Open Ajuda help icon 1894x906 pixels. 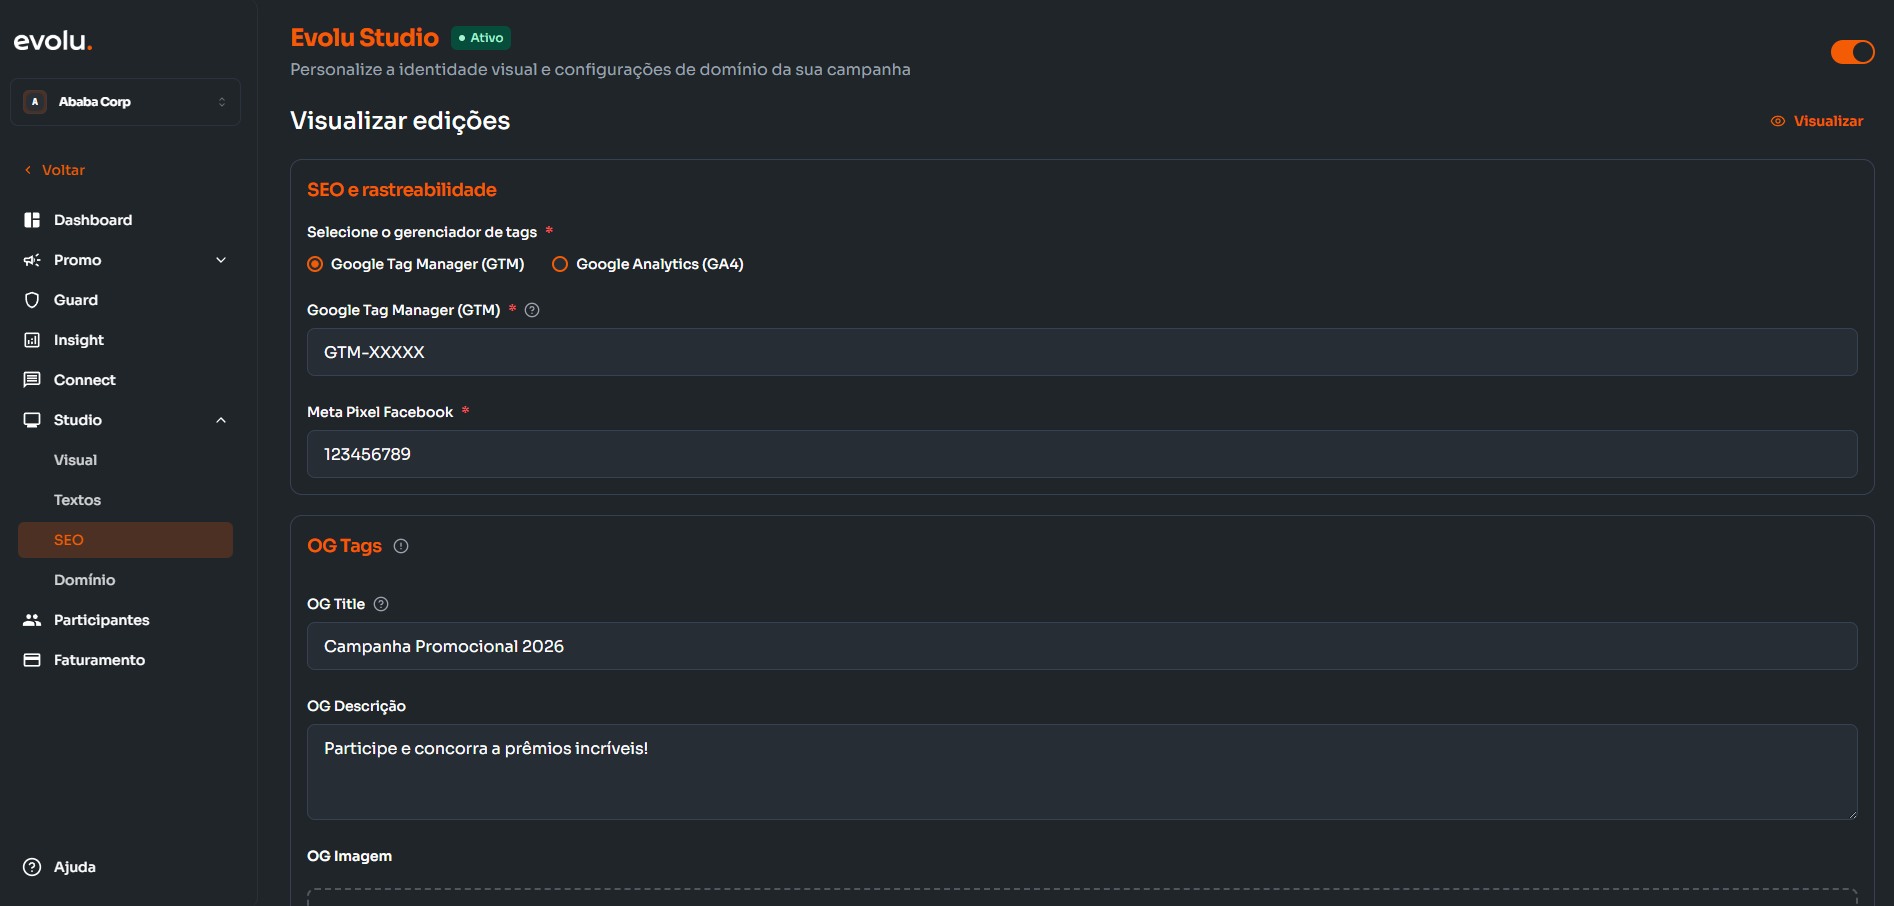coord(32,867)
